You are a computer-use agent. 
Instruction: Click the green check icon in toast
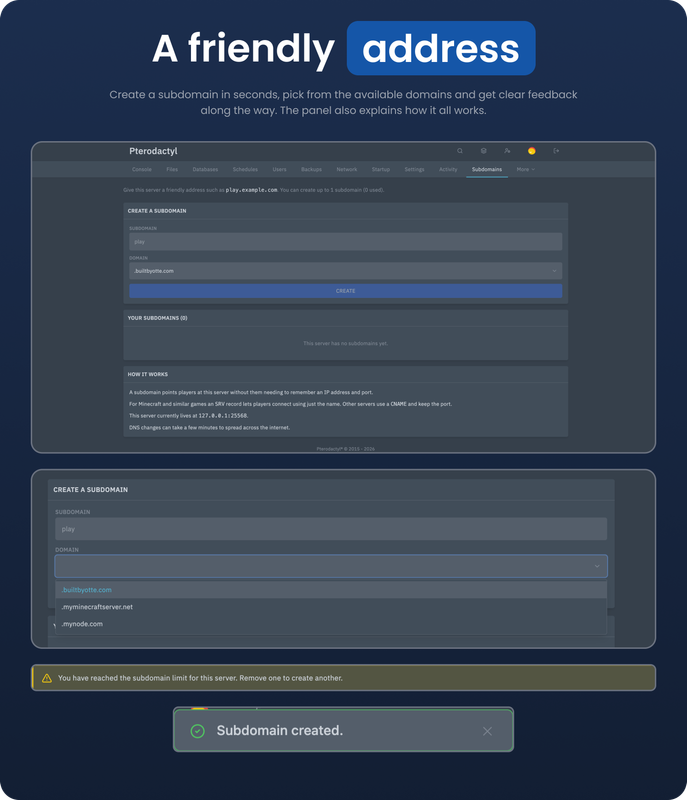197,731
